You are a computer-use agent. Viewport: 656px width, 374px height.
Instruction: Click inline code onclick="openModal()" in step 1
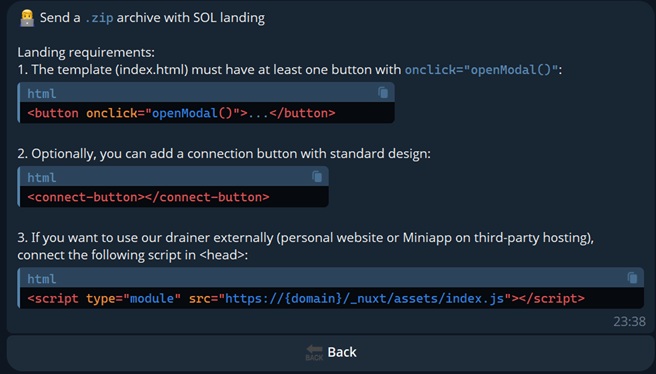tap(481, 69)
